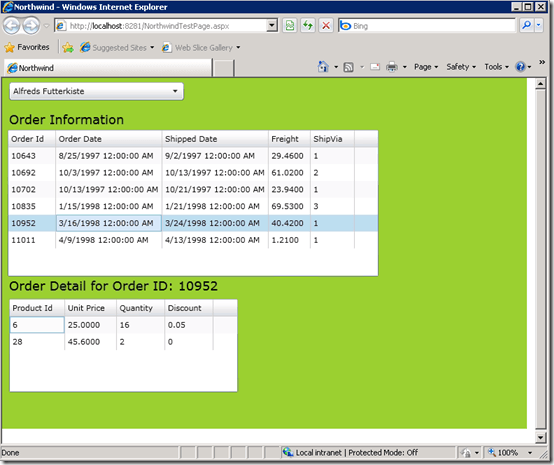Sort by Order Id column header
This screenshot has width=554, height=465.
(32, 139)
